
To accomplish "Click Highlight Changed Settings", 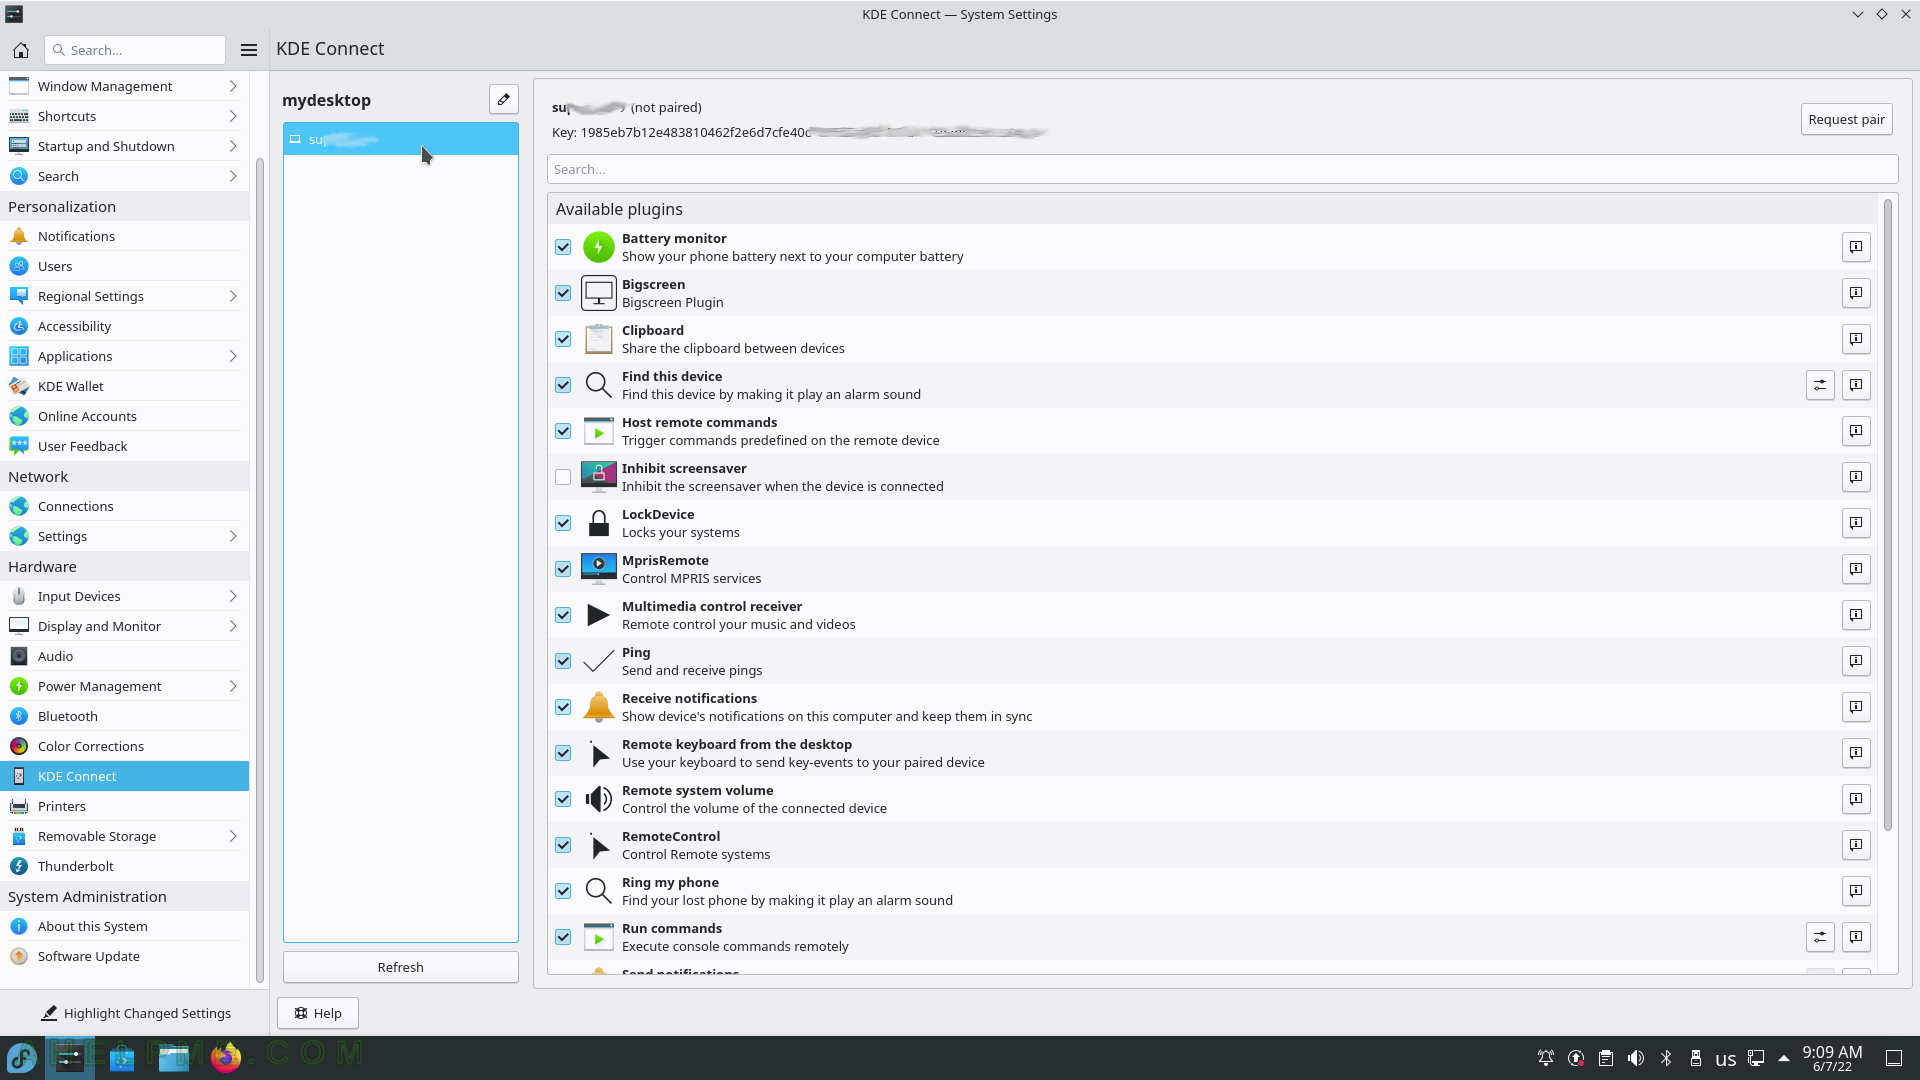I will pos(136,1013).
